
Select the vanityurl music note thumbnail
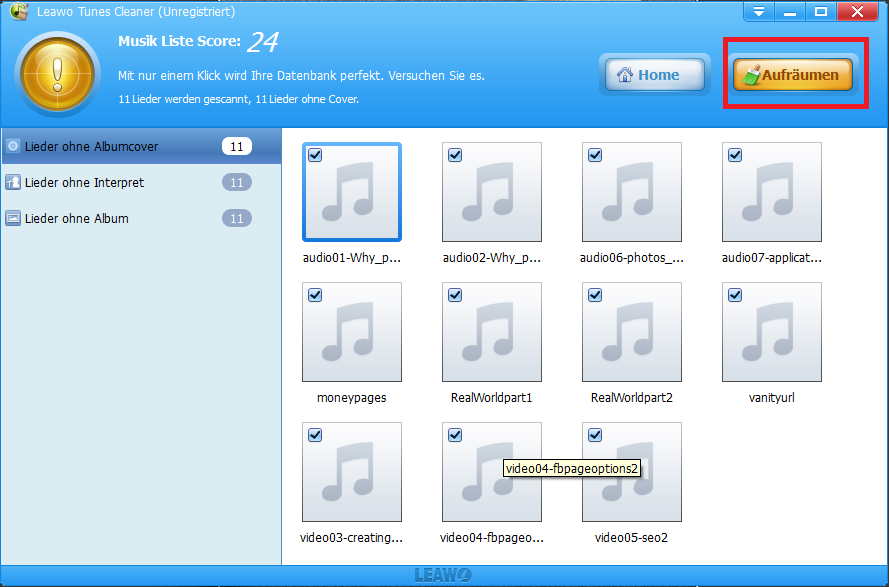(x=772, y=332)
